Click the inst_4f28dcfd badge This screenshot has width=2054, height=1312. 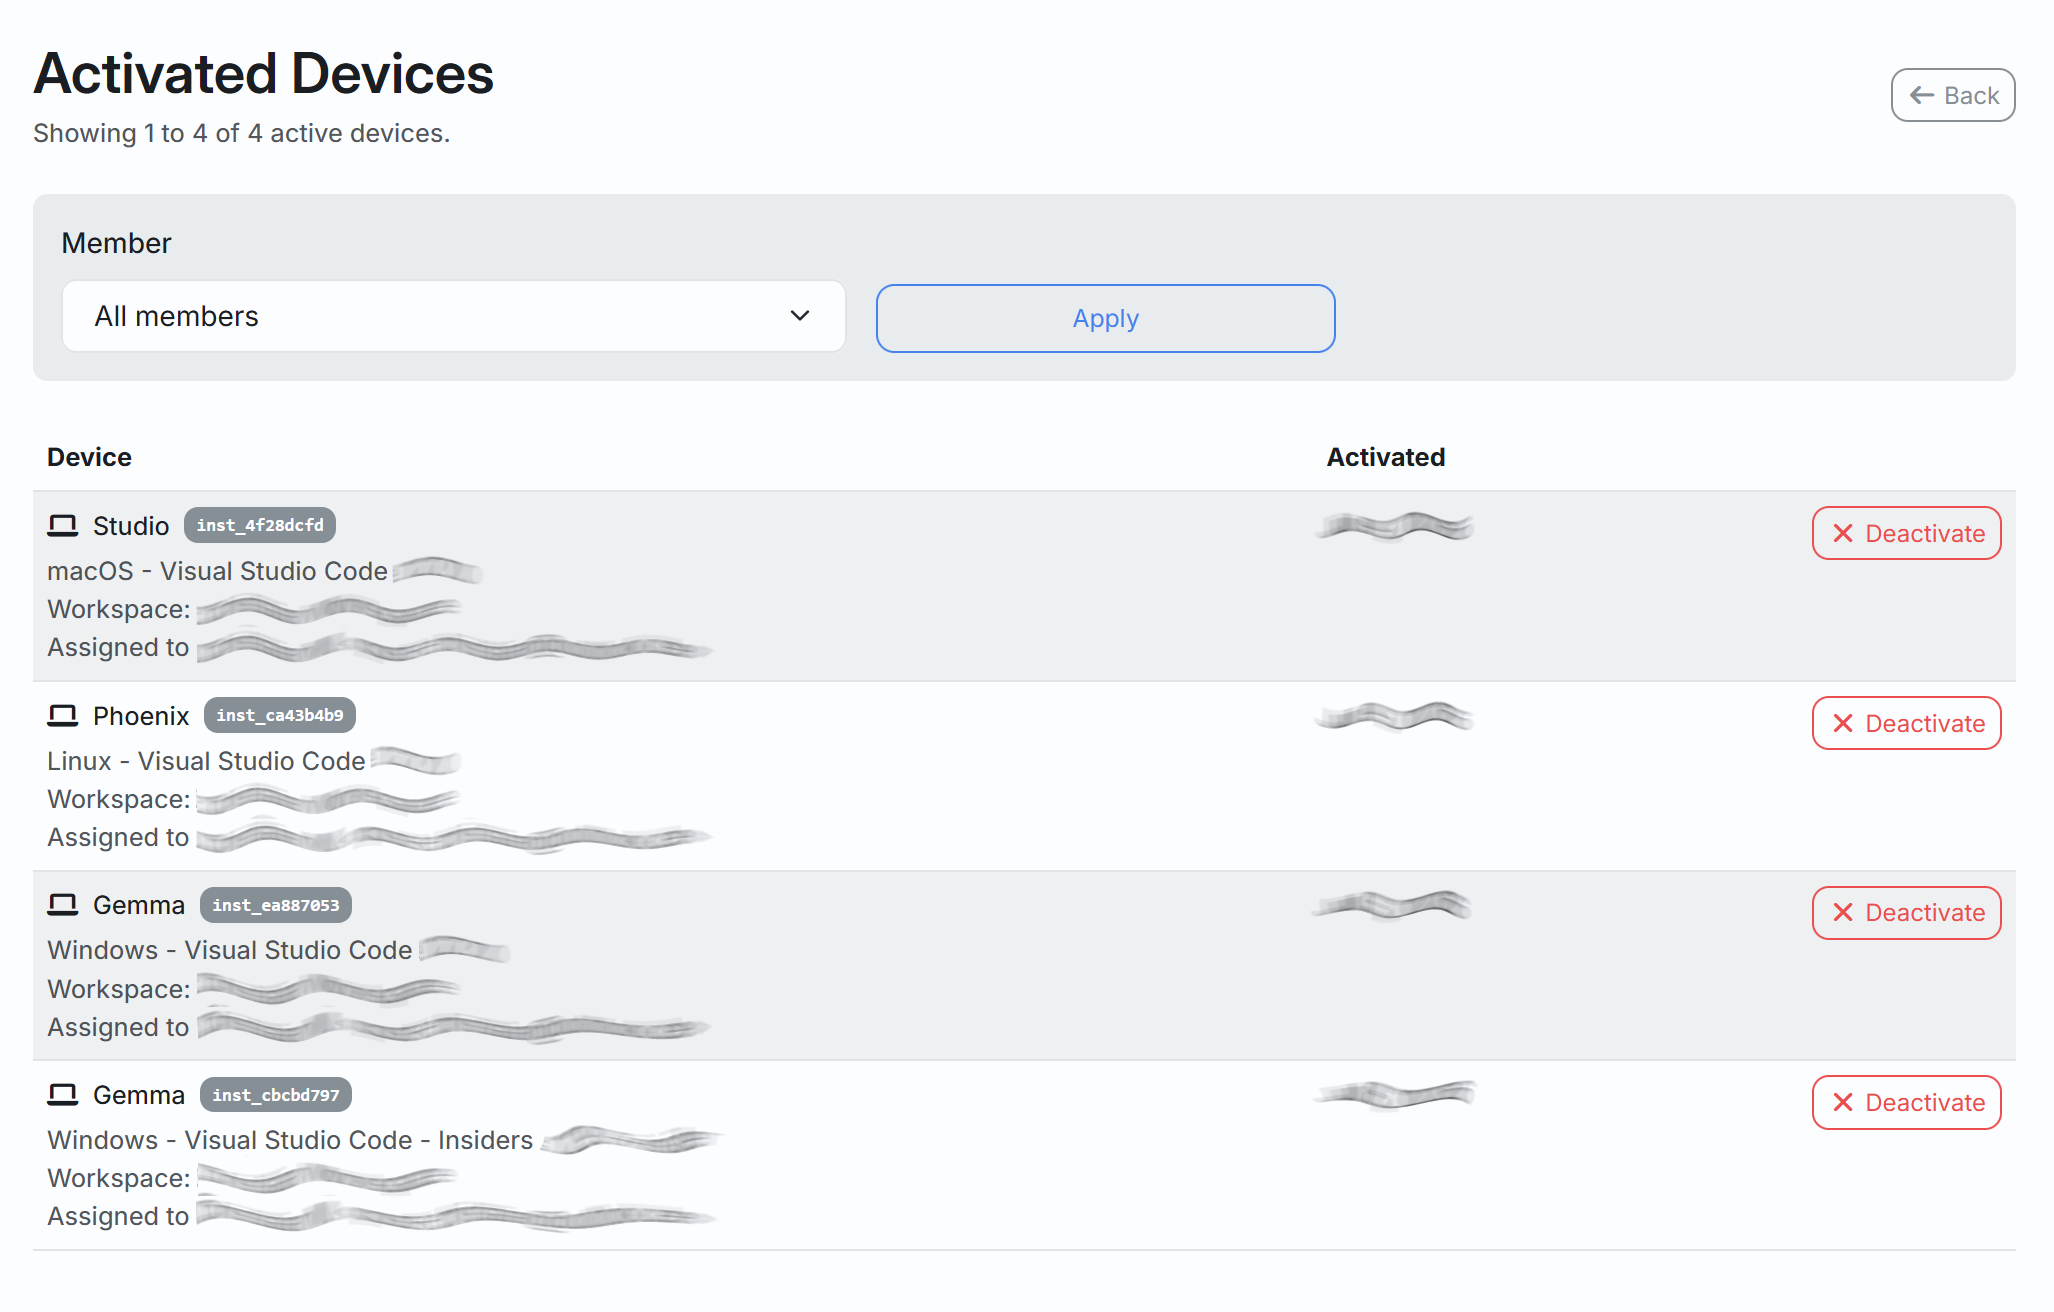tap(260, 525)
